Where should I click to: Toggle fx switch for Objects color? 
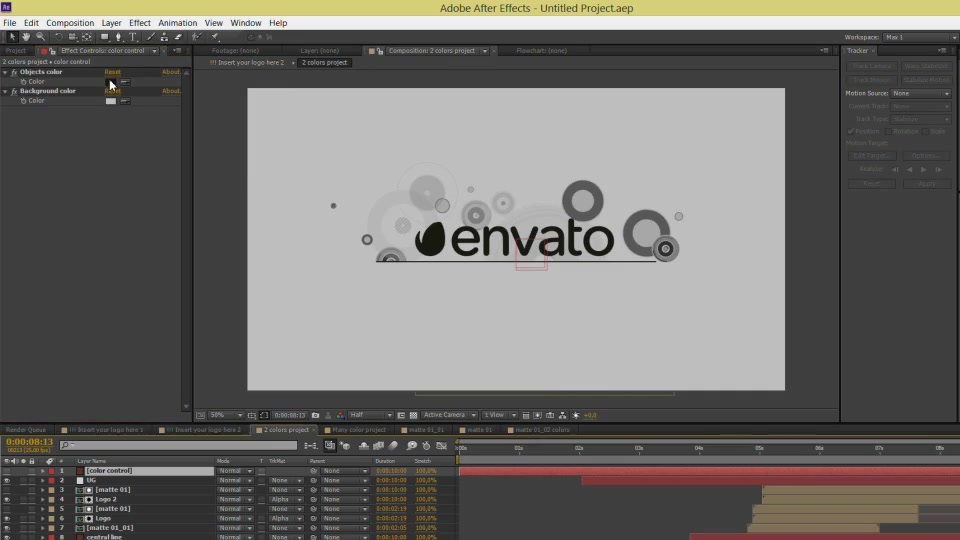point(14,72)
